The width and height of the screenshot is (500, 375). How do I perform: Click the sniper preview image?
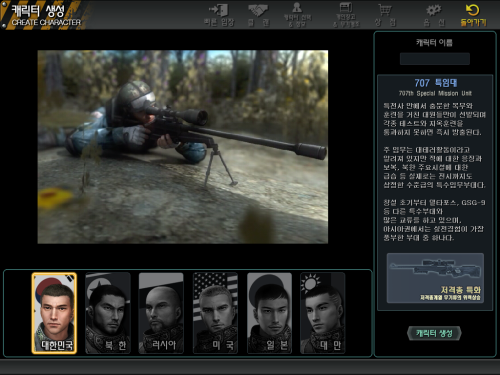[183, 147]
